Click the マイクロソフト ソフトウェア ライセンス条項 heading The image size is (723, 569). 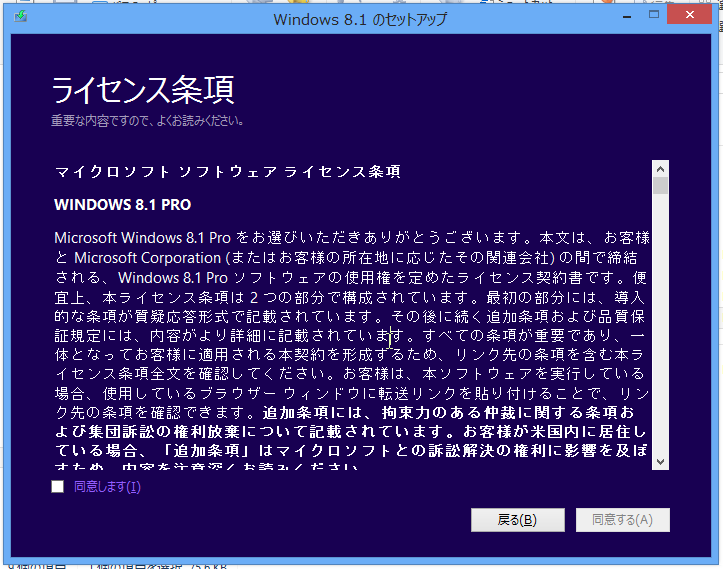pos(228,172)
